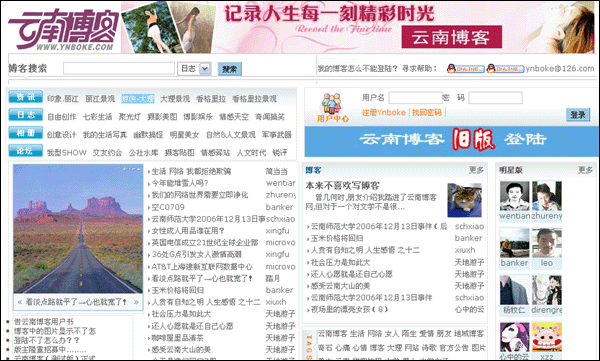Click the 云南博客 site logo
Viewport: 600px width, 361px height.
point(64,29)
